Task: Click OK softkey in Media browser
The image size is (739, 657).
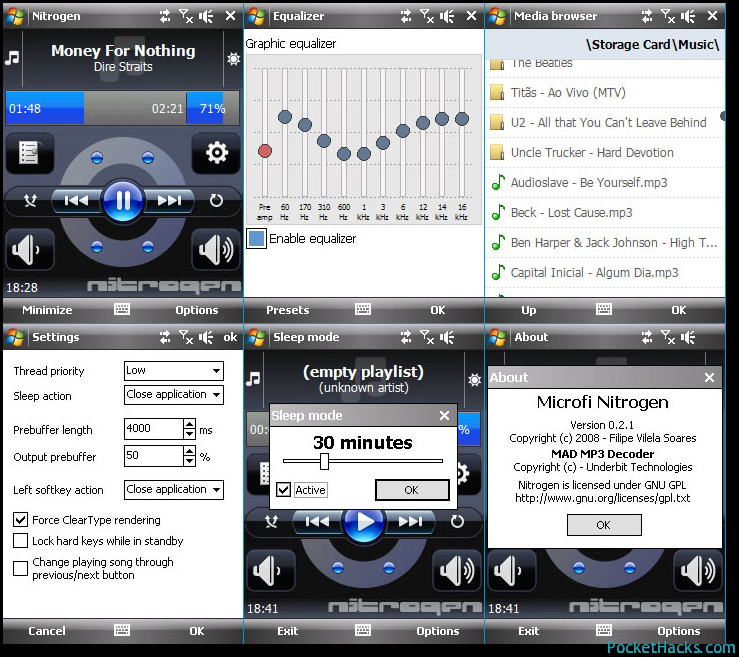Action: (679, 310)
